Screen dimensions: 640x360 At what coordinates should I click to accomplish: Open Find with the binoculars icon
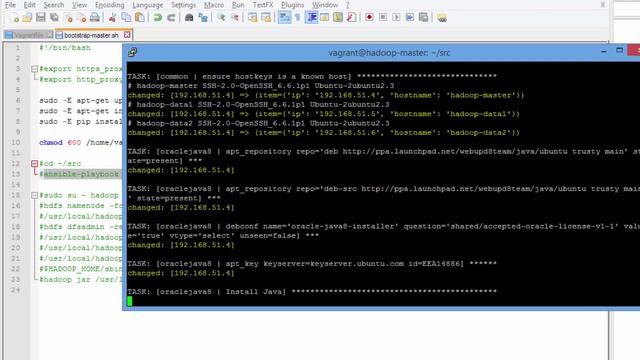tap(189, 18)
